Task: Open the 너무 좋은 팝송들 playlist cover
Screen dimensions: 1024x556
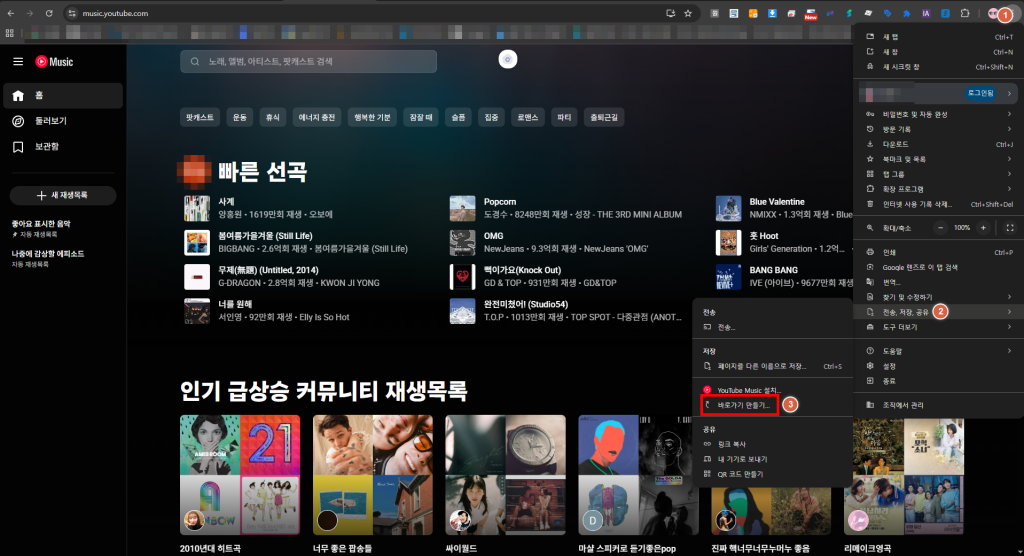Action: pyautogui.click(x=373, y=475)
